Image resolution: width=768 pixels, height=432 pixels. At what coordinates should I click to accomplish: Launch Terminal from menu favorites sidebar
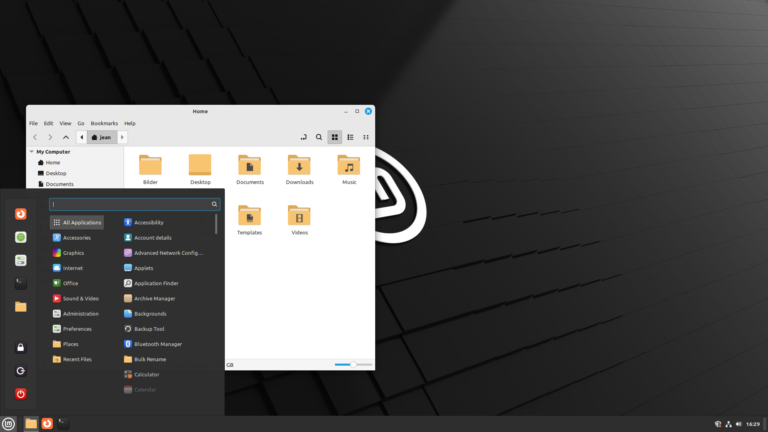(21, 283)
